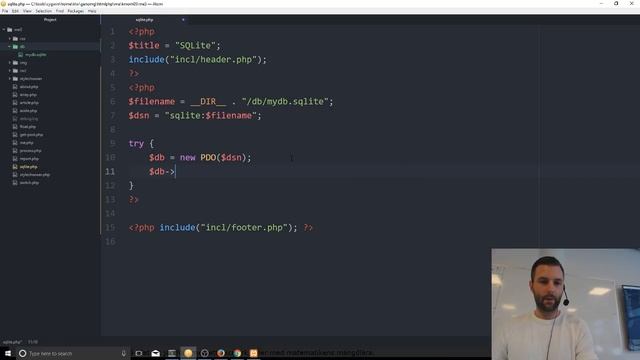The image size is (640, 360).
Task: Expand the css folder arrow
Action: point(10,38)
